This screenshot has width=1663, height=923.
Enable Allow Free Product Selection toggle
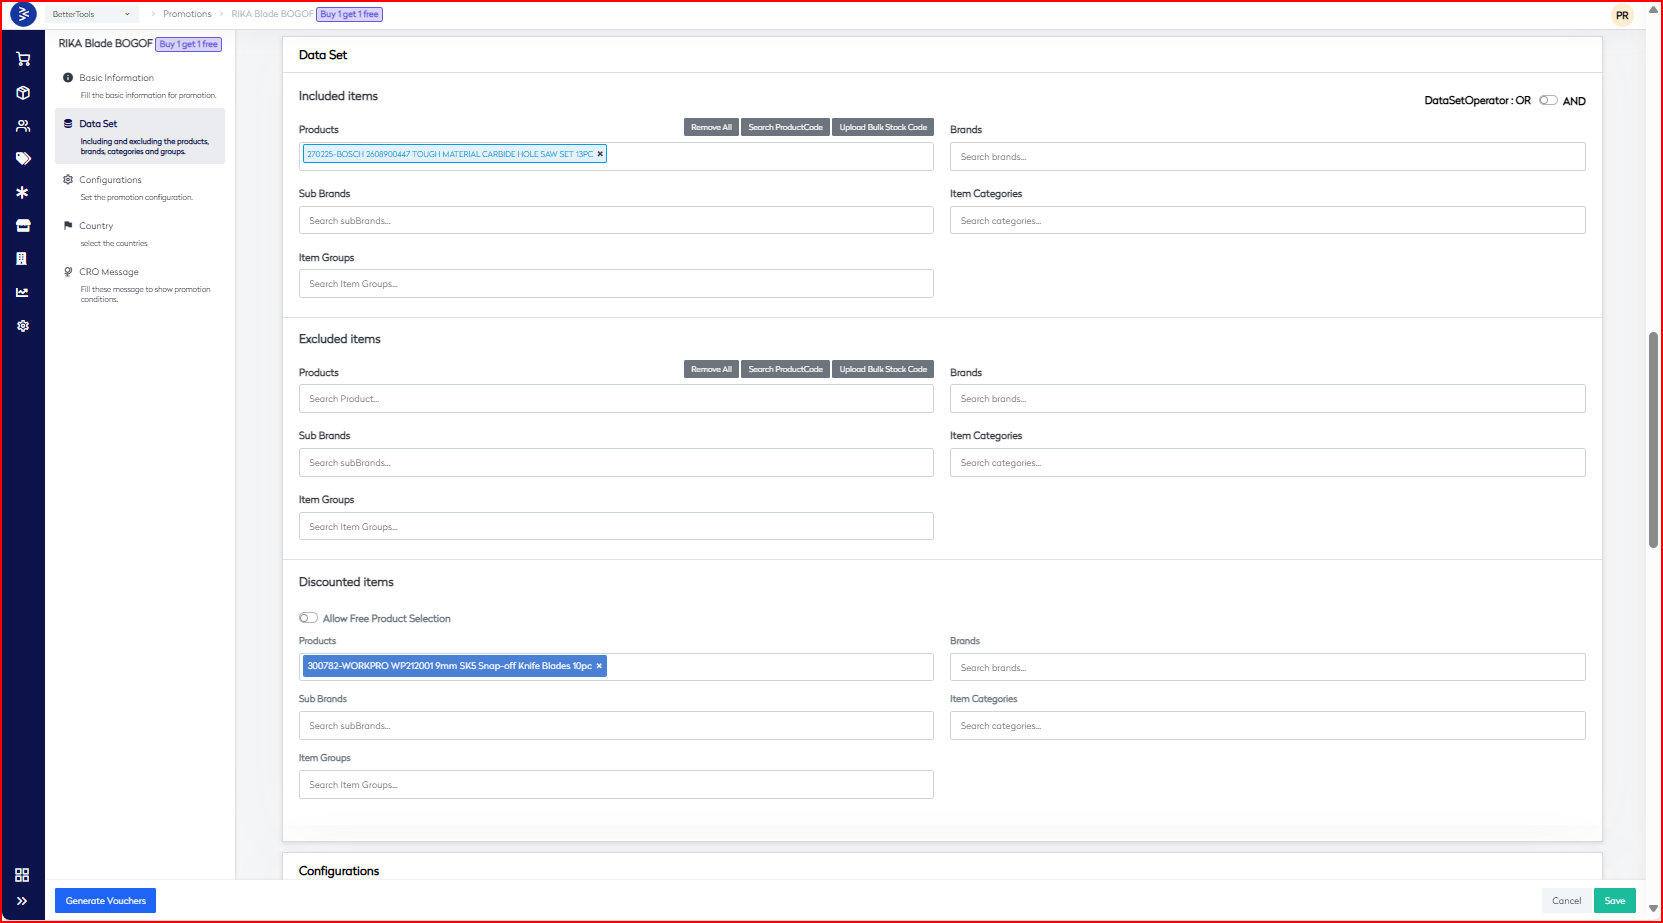point(309,618)
